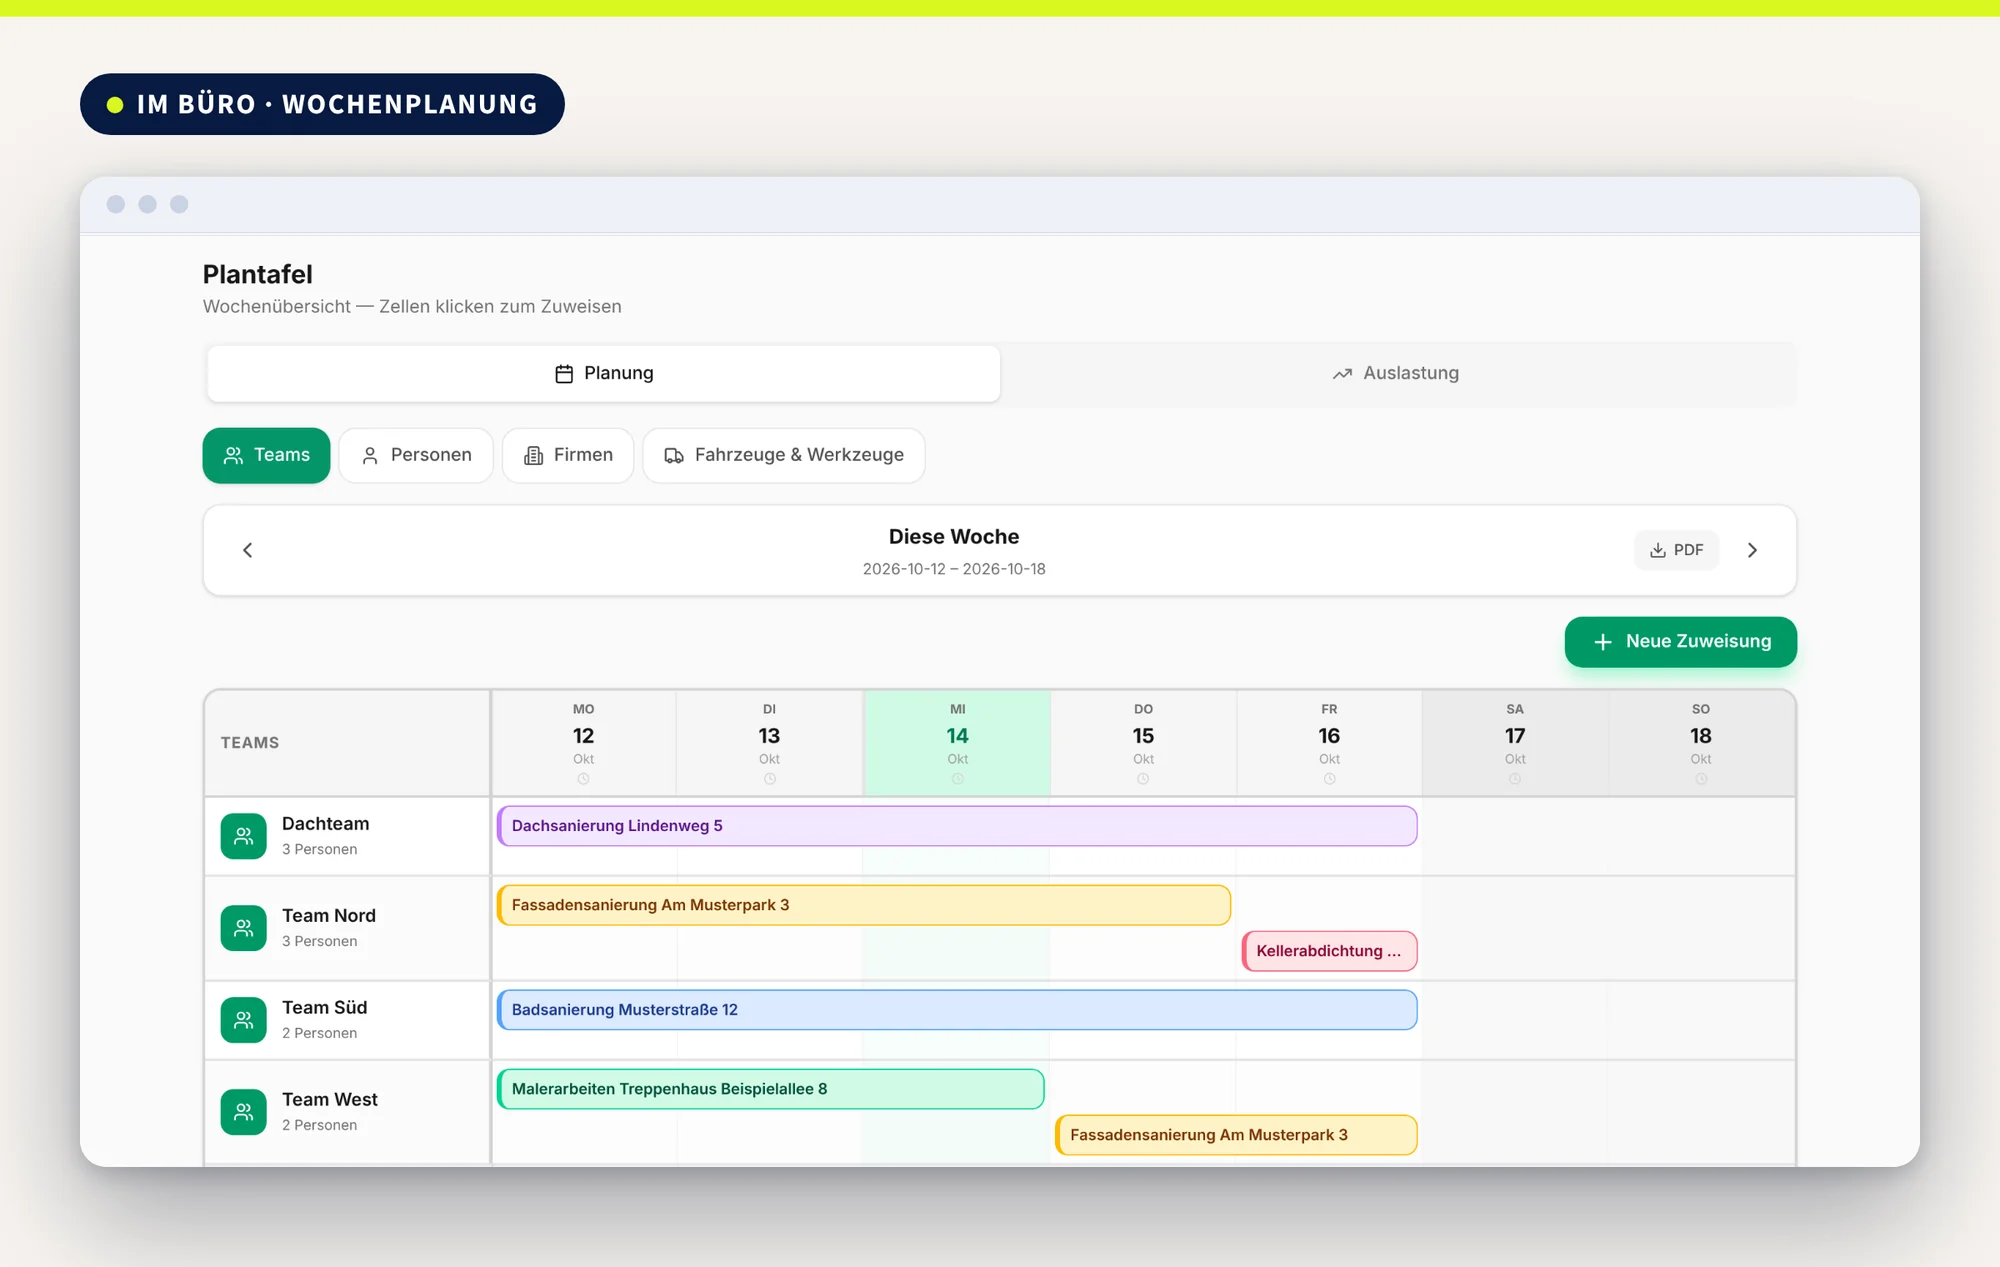Select the Firmen filter

tap(568, 455)
